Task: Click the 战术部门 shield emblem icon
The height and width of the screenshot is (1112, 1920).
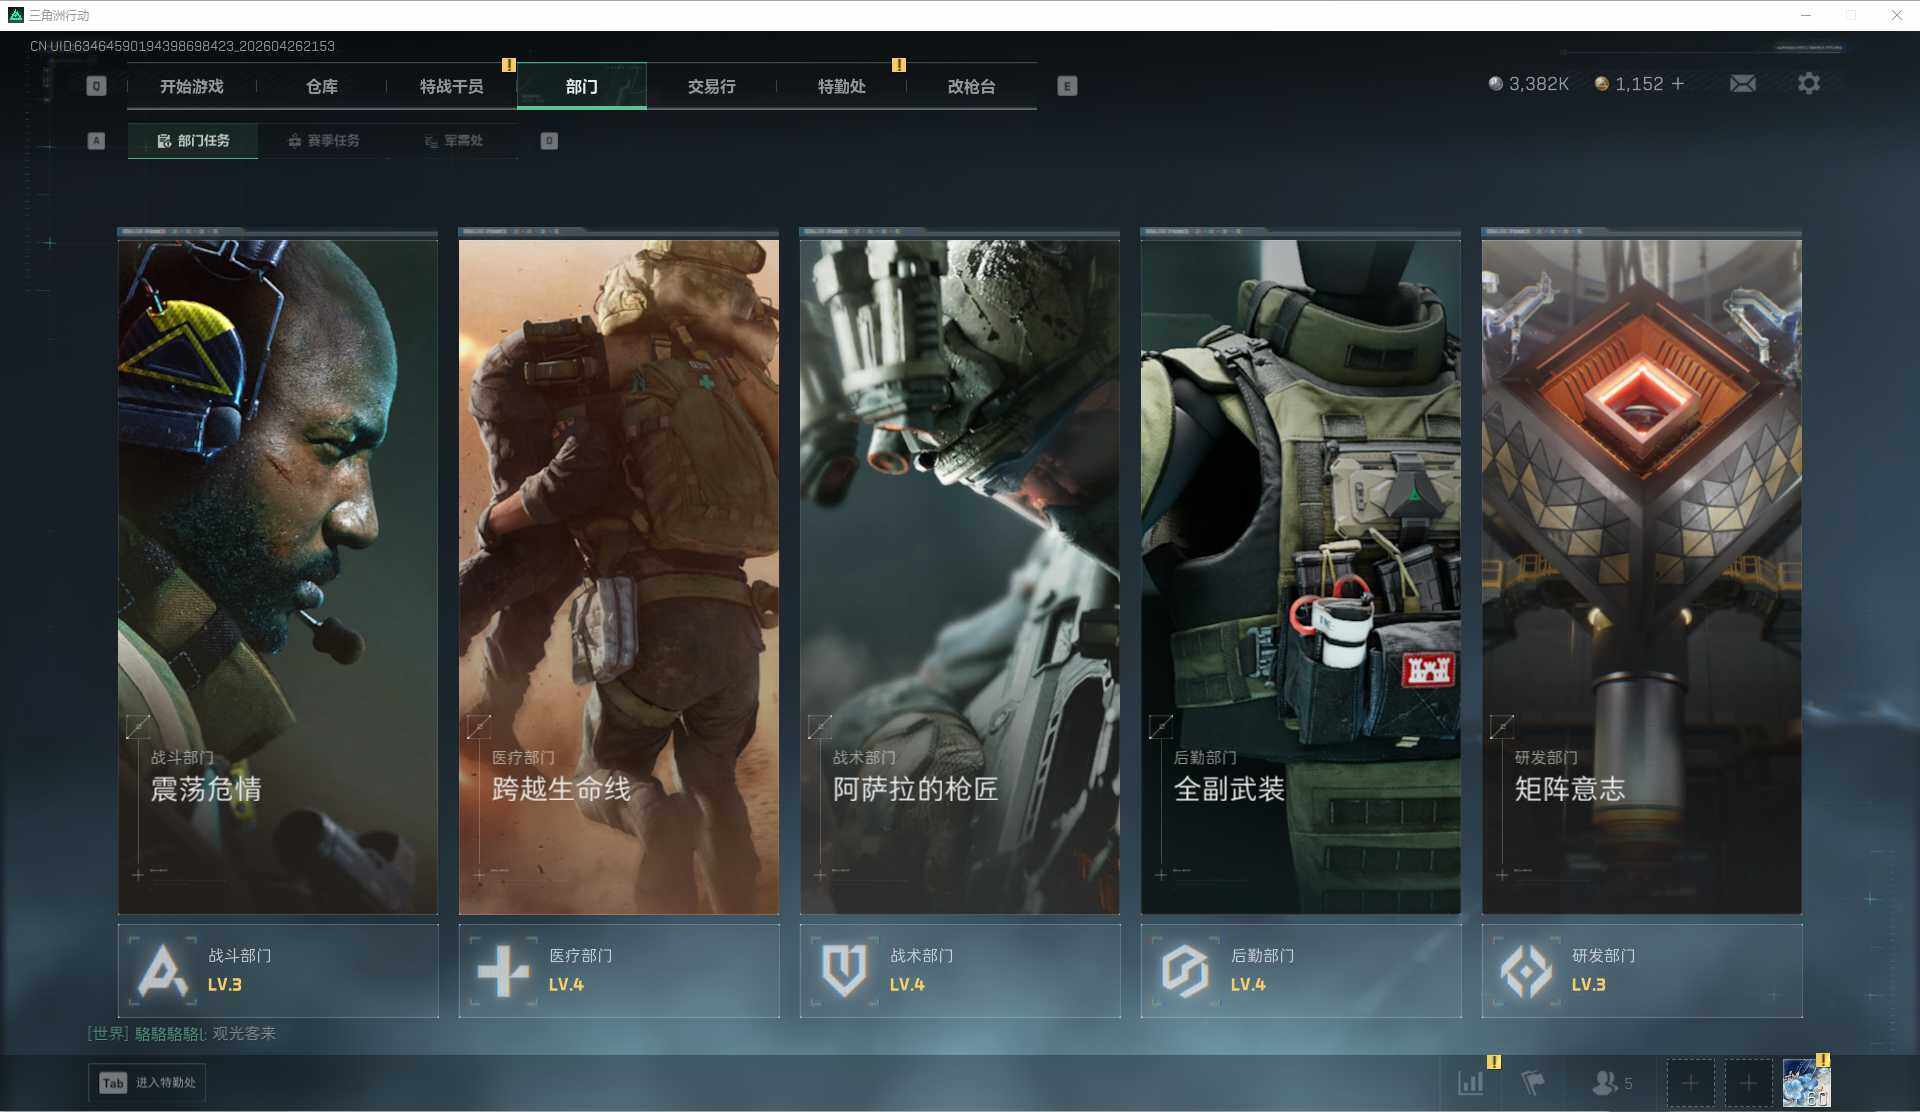Action: tap(844, 970)
